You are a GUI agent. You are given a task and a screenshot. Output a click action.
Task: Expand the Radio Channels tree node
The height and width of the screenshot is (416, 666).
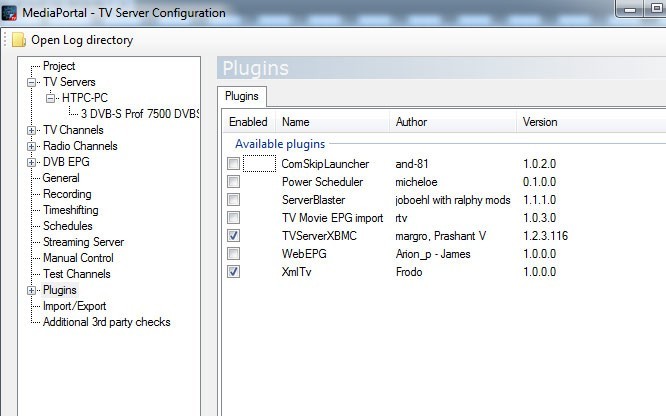pyautogui.click(x=33, y=146)
